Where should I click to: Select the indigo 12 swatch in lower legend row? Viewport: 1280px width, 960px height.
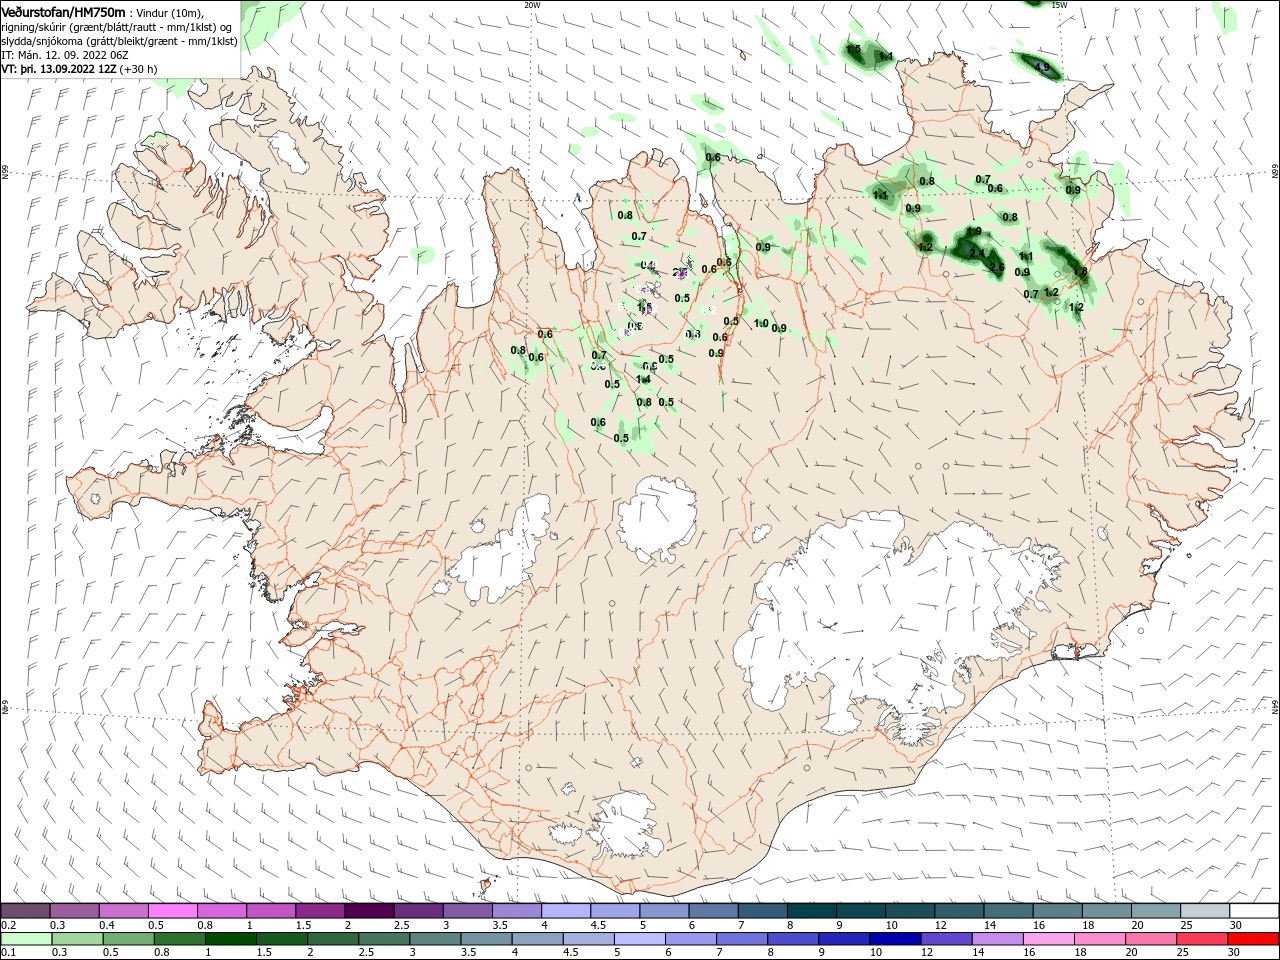click(946, 939)
